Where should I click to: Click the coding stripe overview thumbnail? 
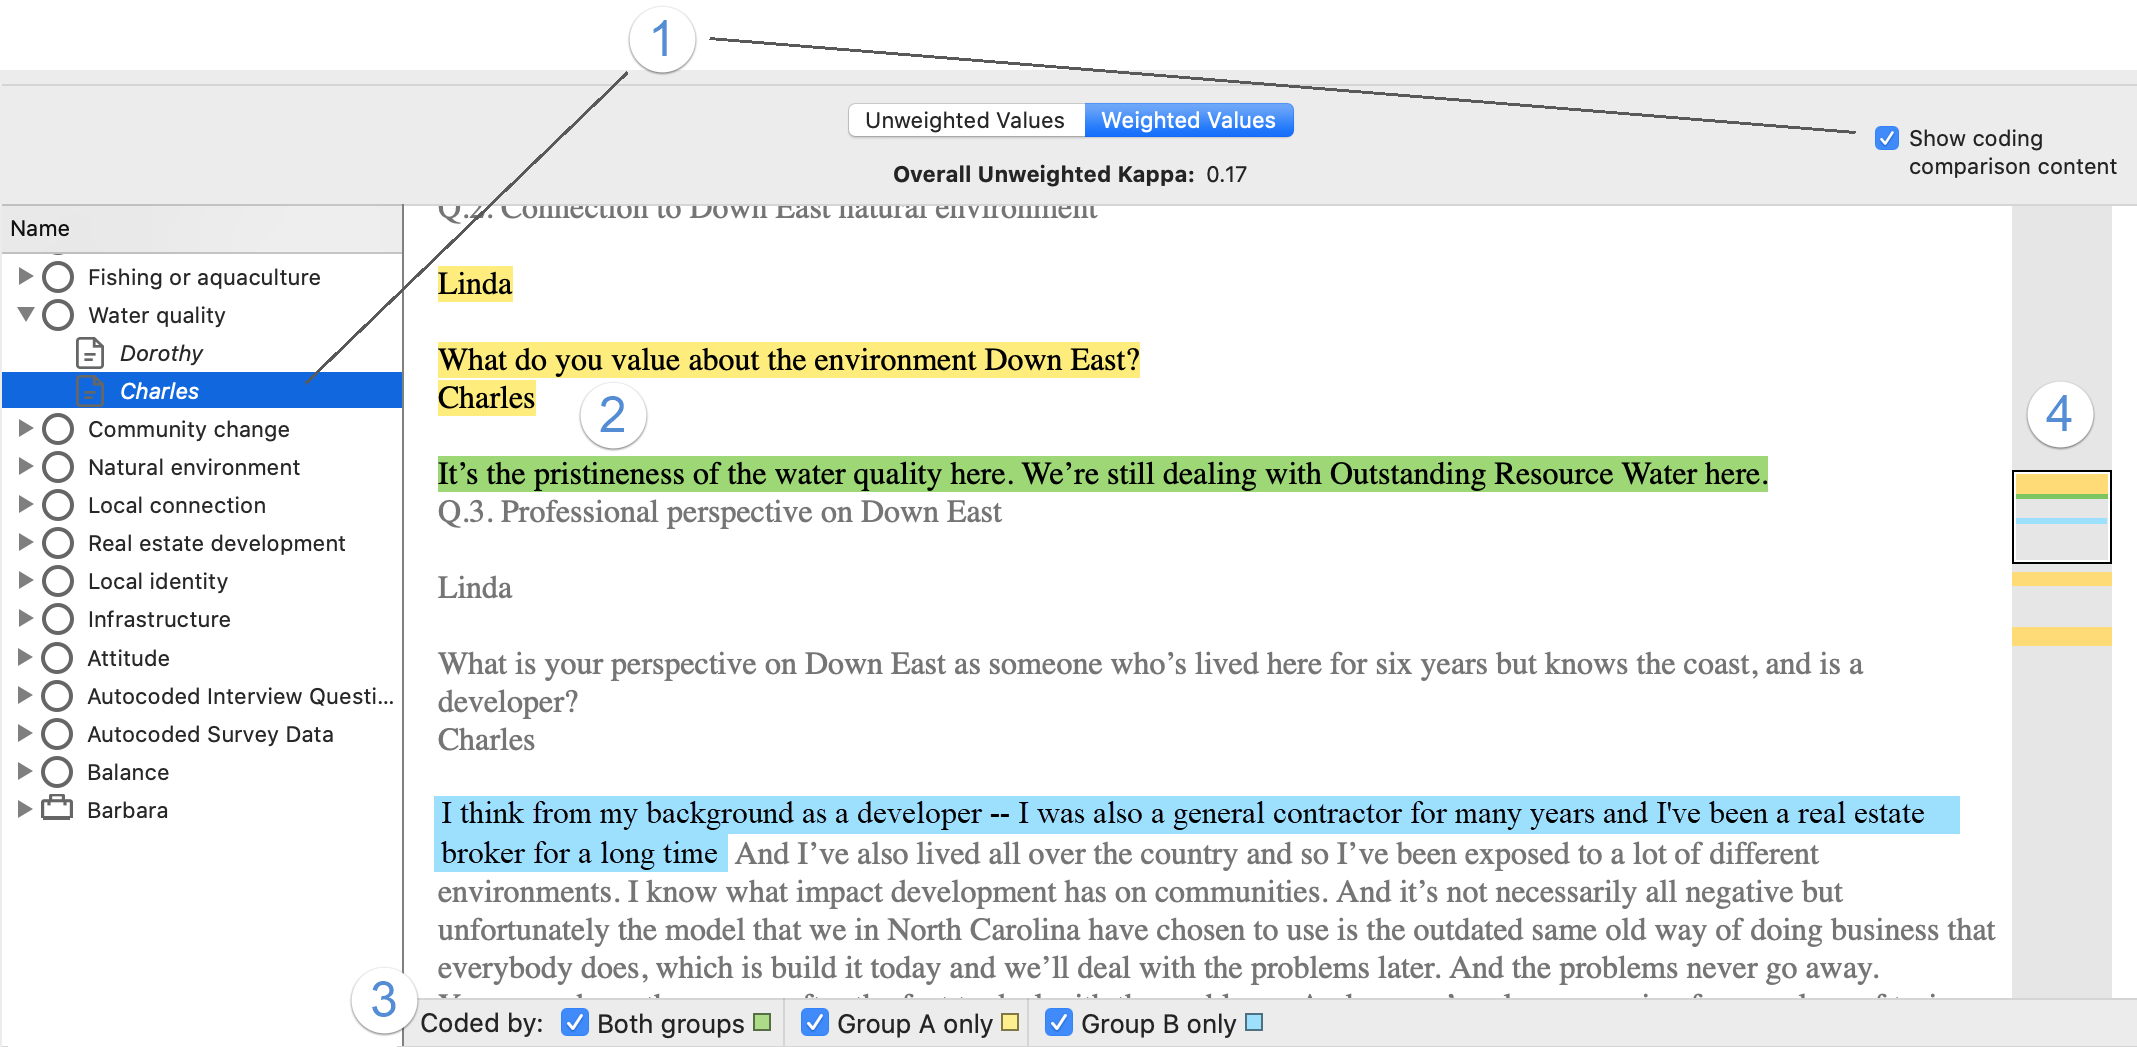pyautogui.click(x=2061, y=517)
